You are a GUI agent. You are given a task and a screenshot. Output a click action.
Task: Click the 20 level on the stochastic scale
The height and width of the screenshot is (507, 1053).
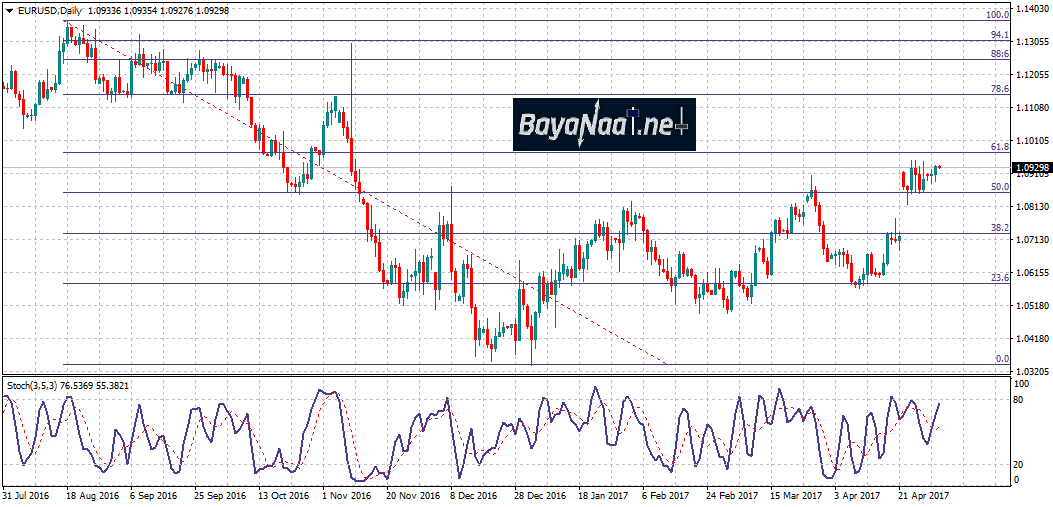1021,464
